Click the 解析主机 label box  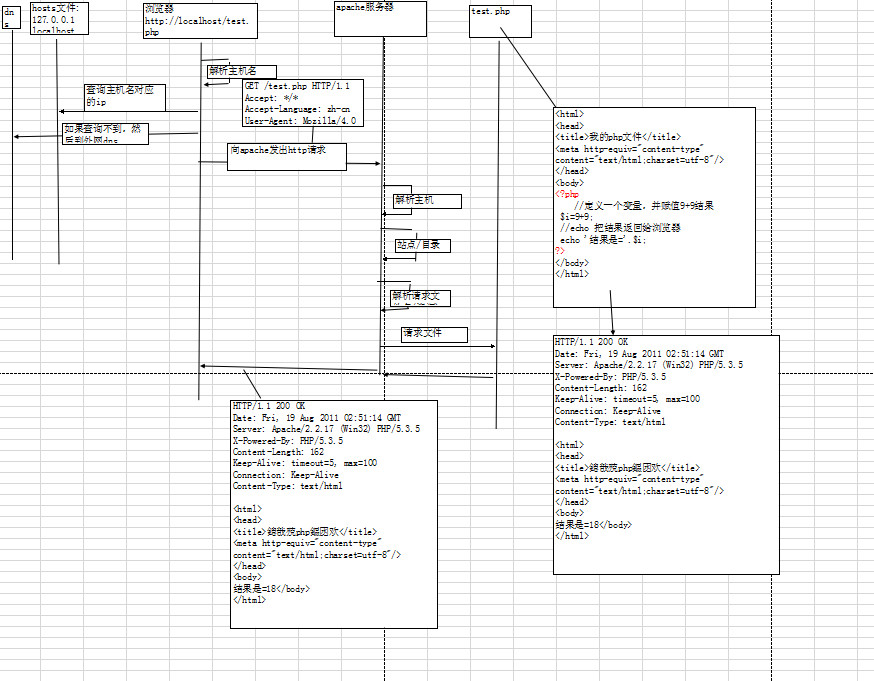(x=428, y=201)
